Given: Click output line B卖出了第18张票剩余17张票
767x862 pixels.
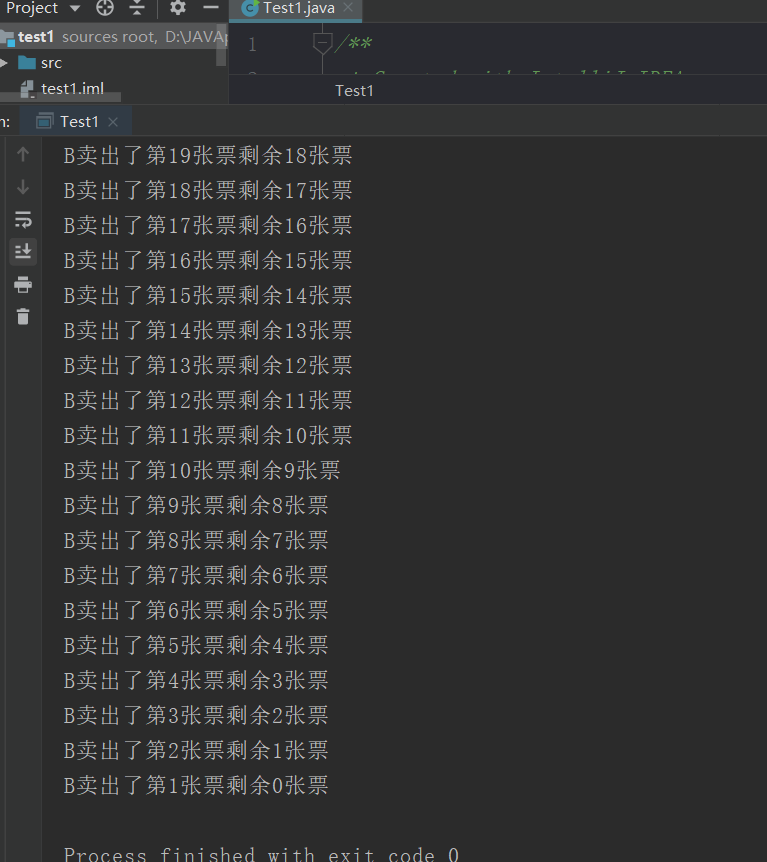Looking at the screenshot, I should [208, 191].
